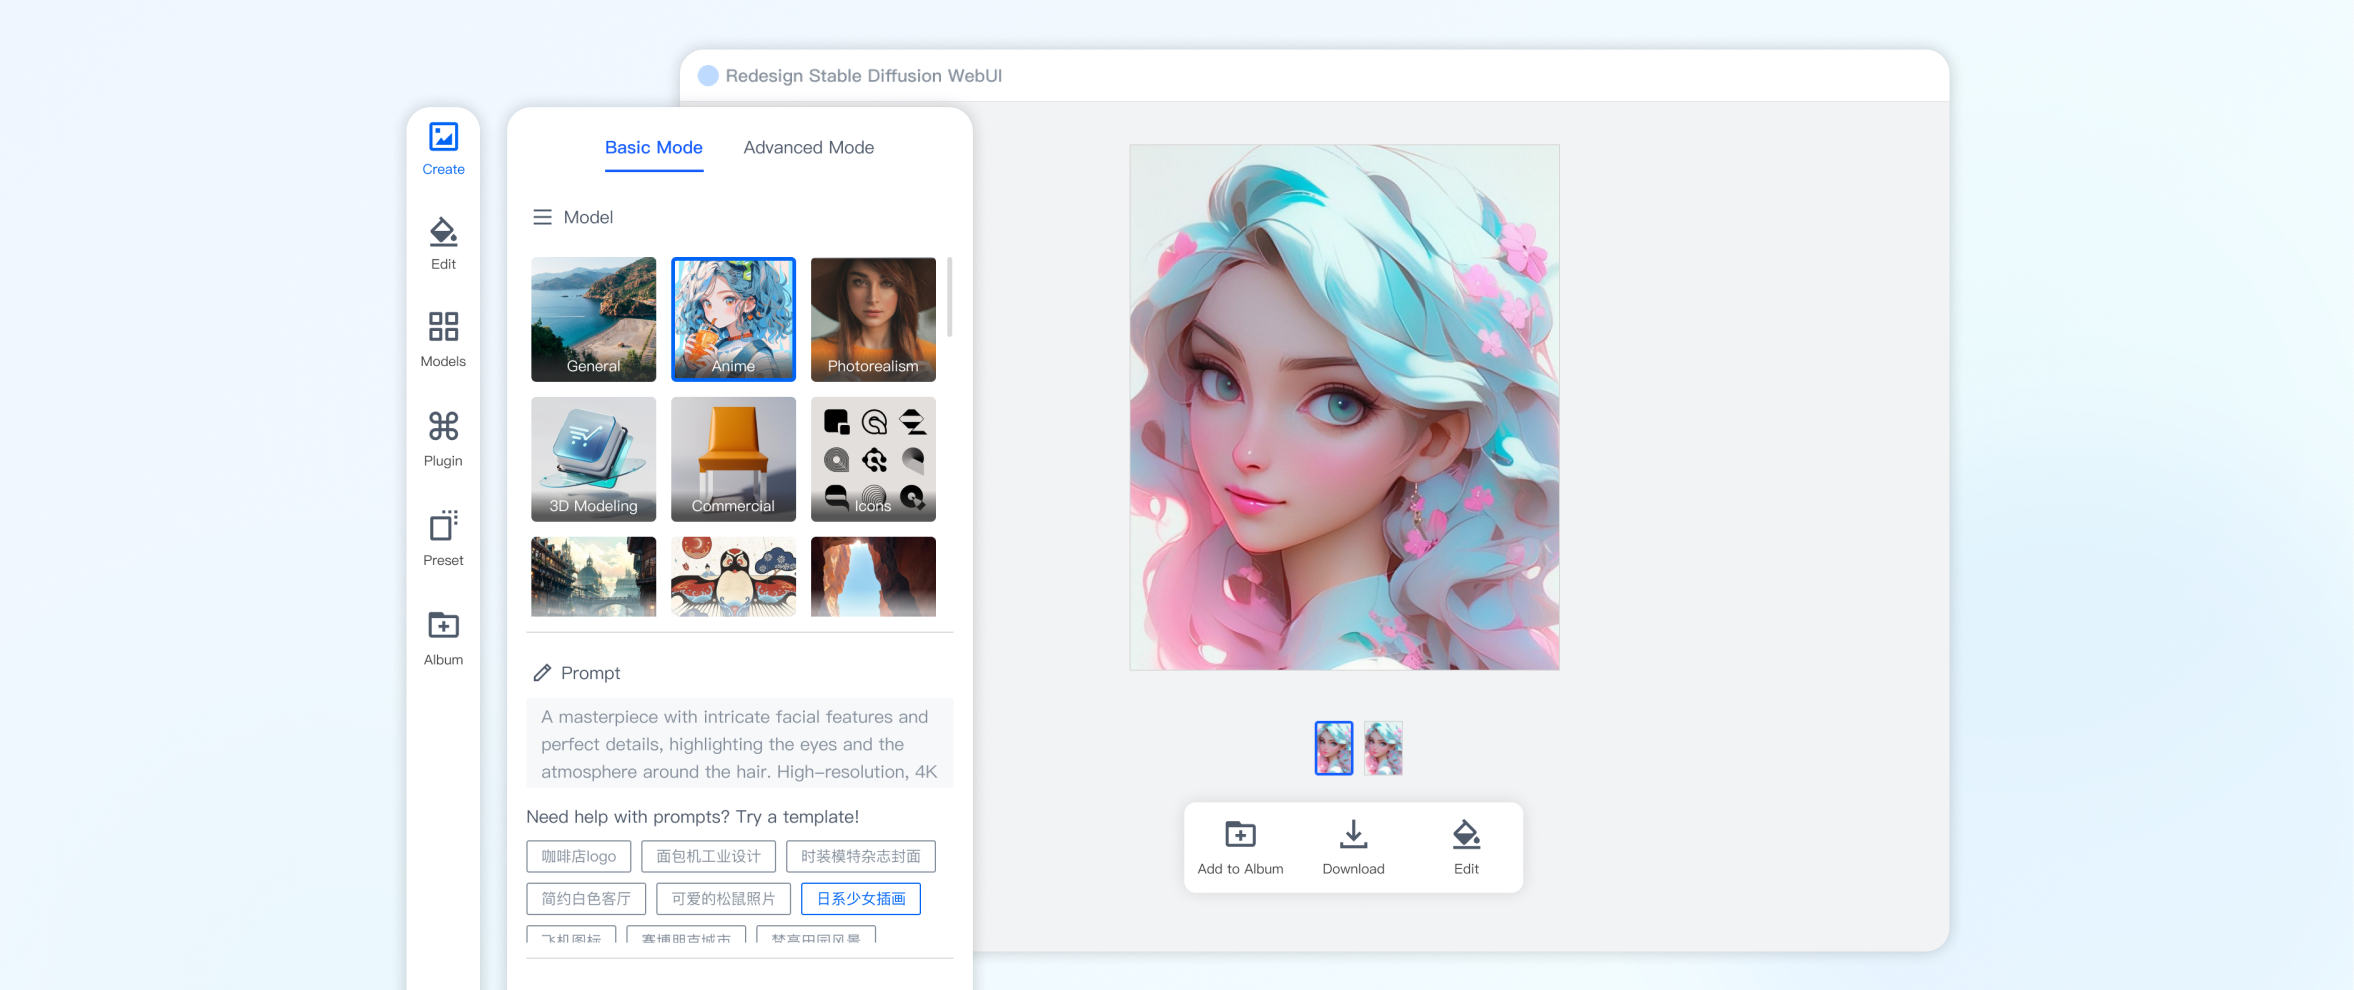Choose the 面包机工业设计 template

point(709,857)
